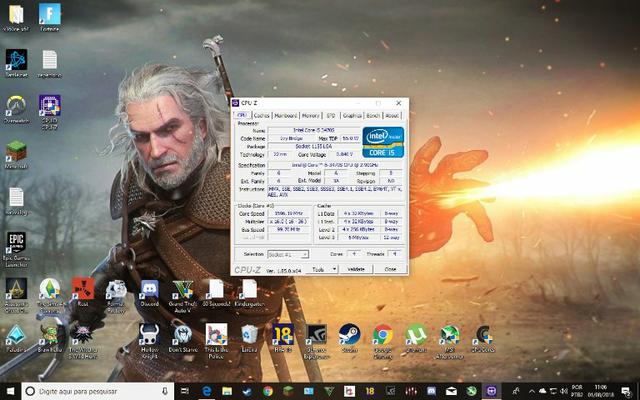Open Task View from the taskbar
The image size is (640, 400).
coord(185,391)
